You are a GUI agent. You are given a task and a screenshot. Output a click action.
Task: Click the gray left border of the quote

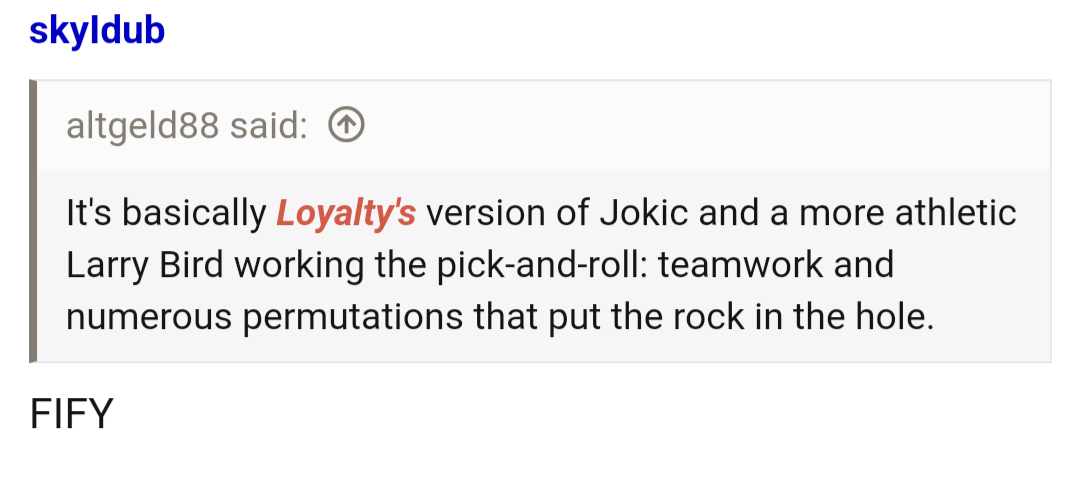click(33, 220)
